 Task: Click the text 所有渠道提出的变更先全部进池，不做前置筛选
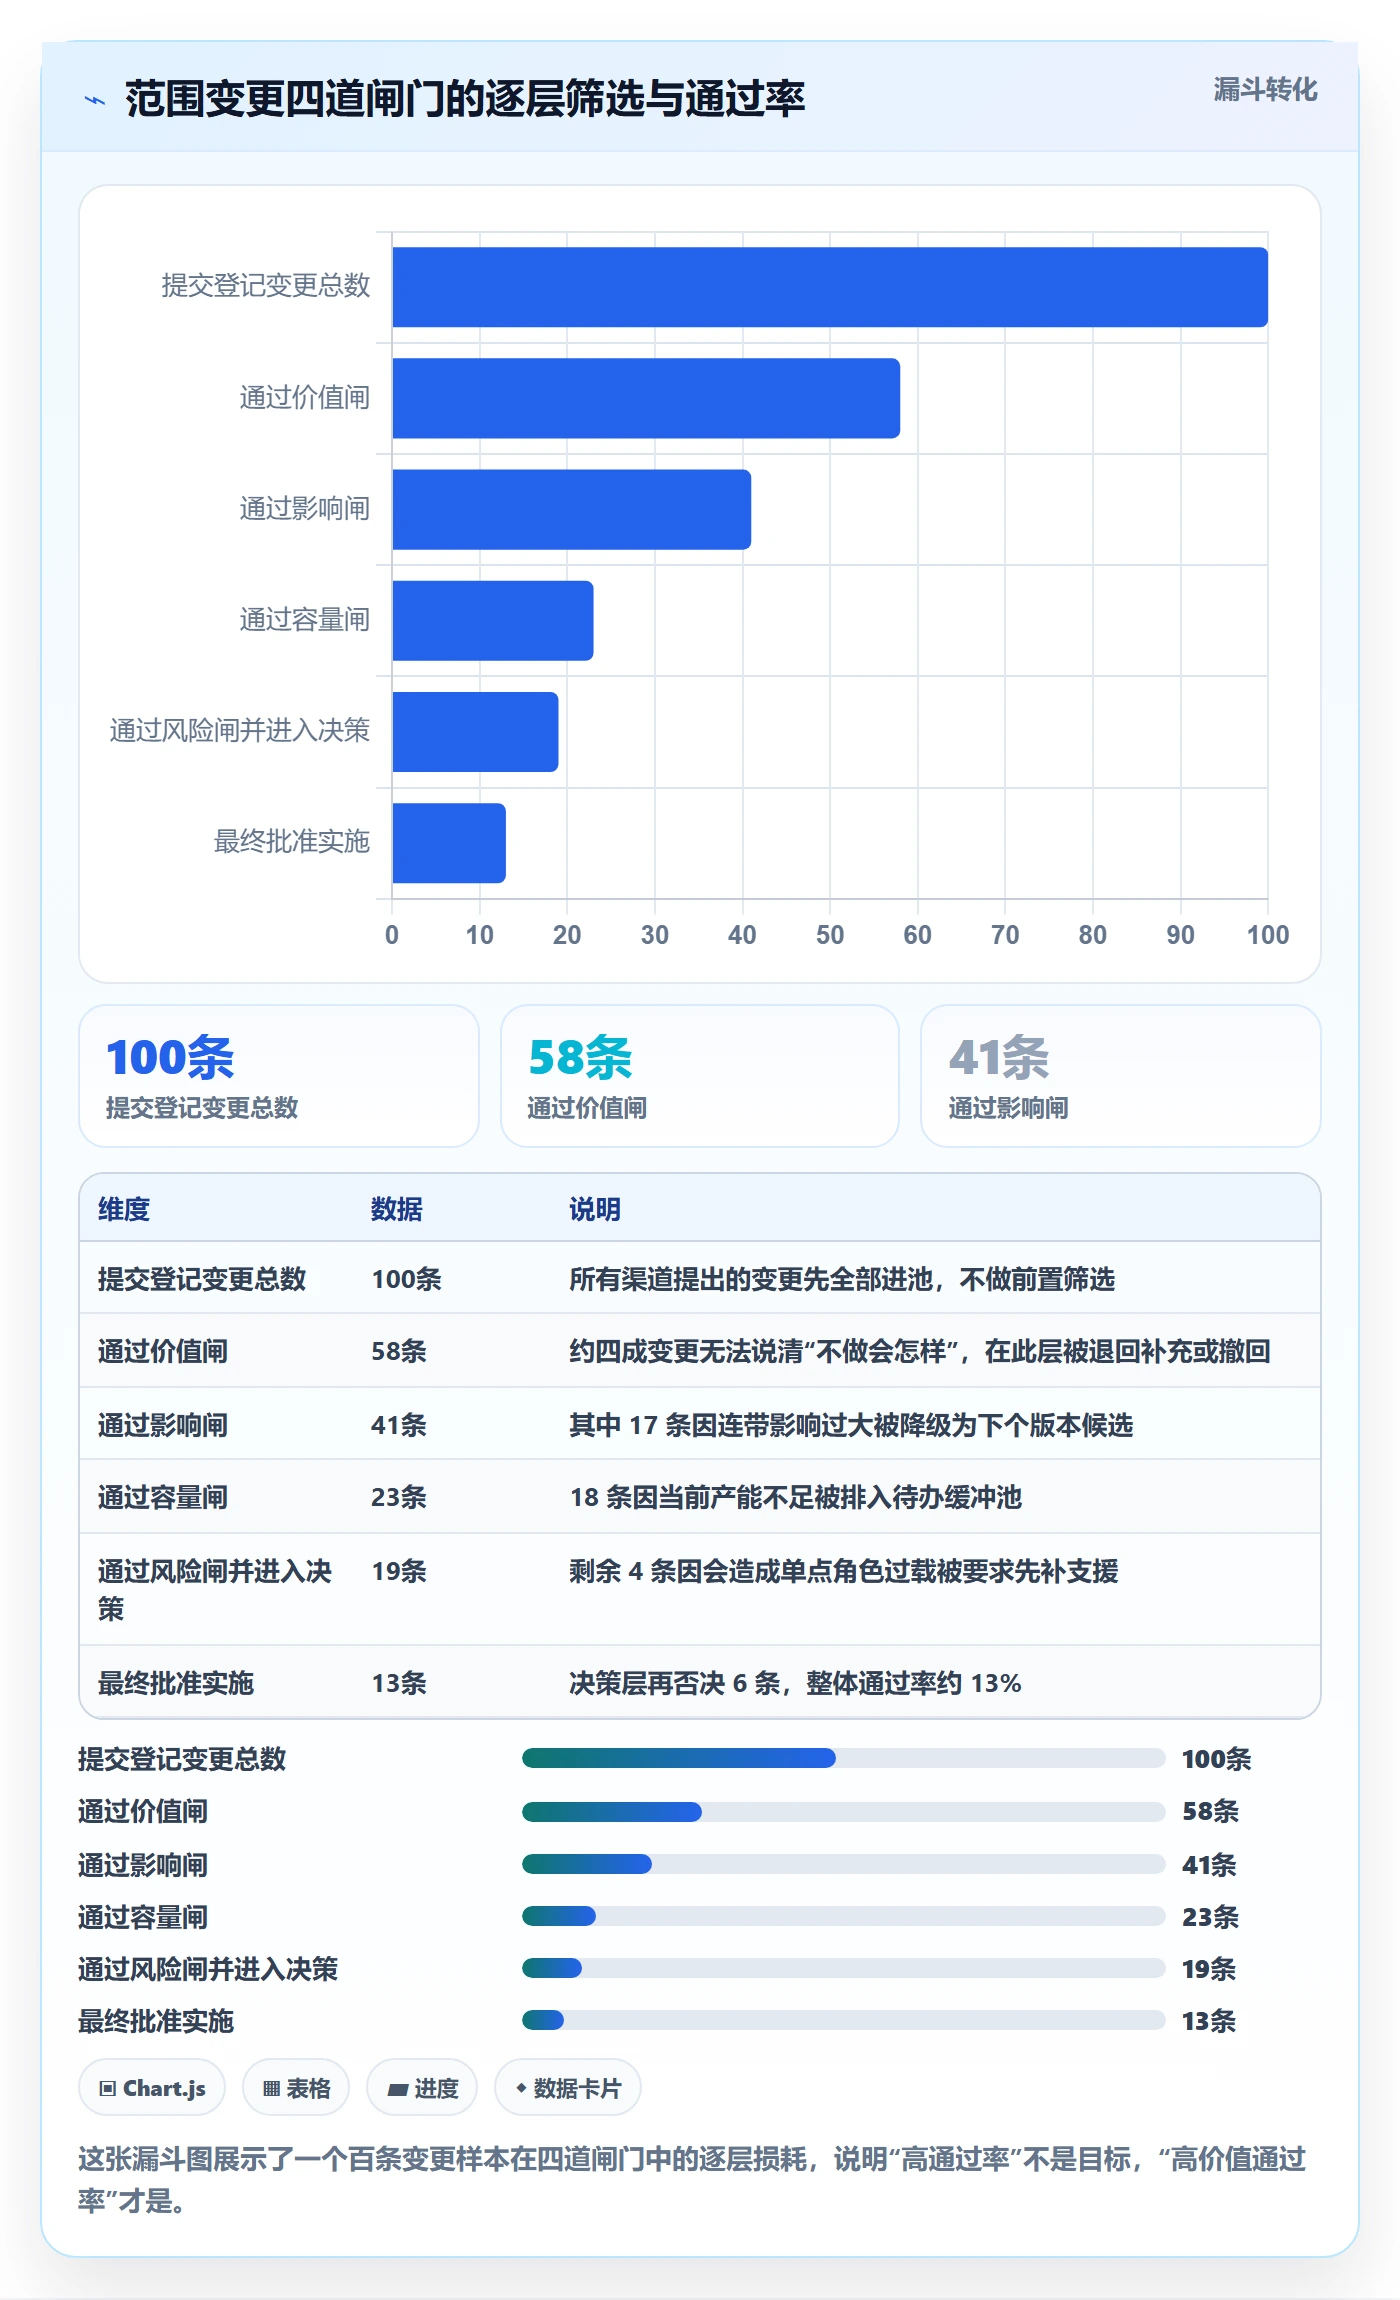click(x=842, y=1279)
